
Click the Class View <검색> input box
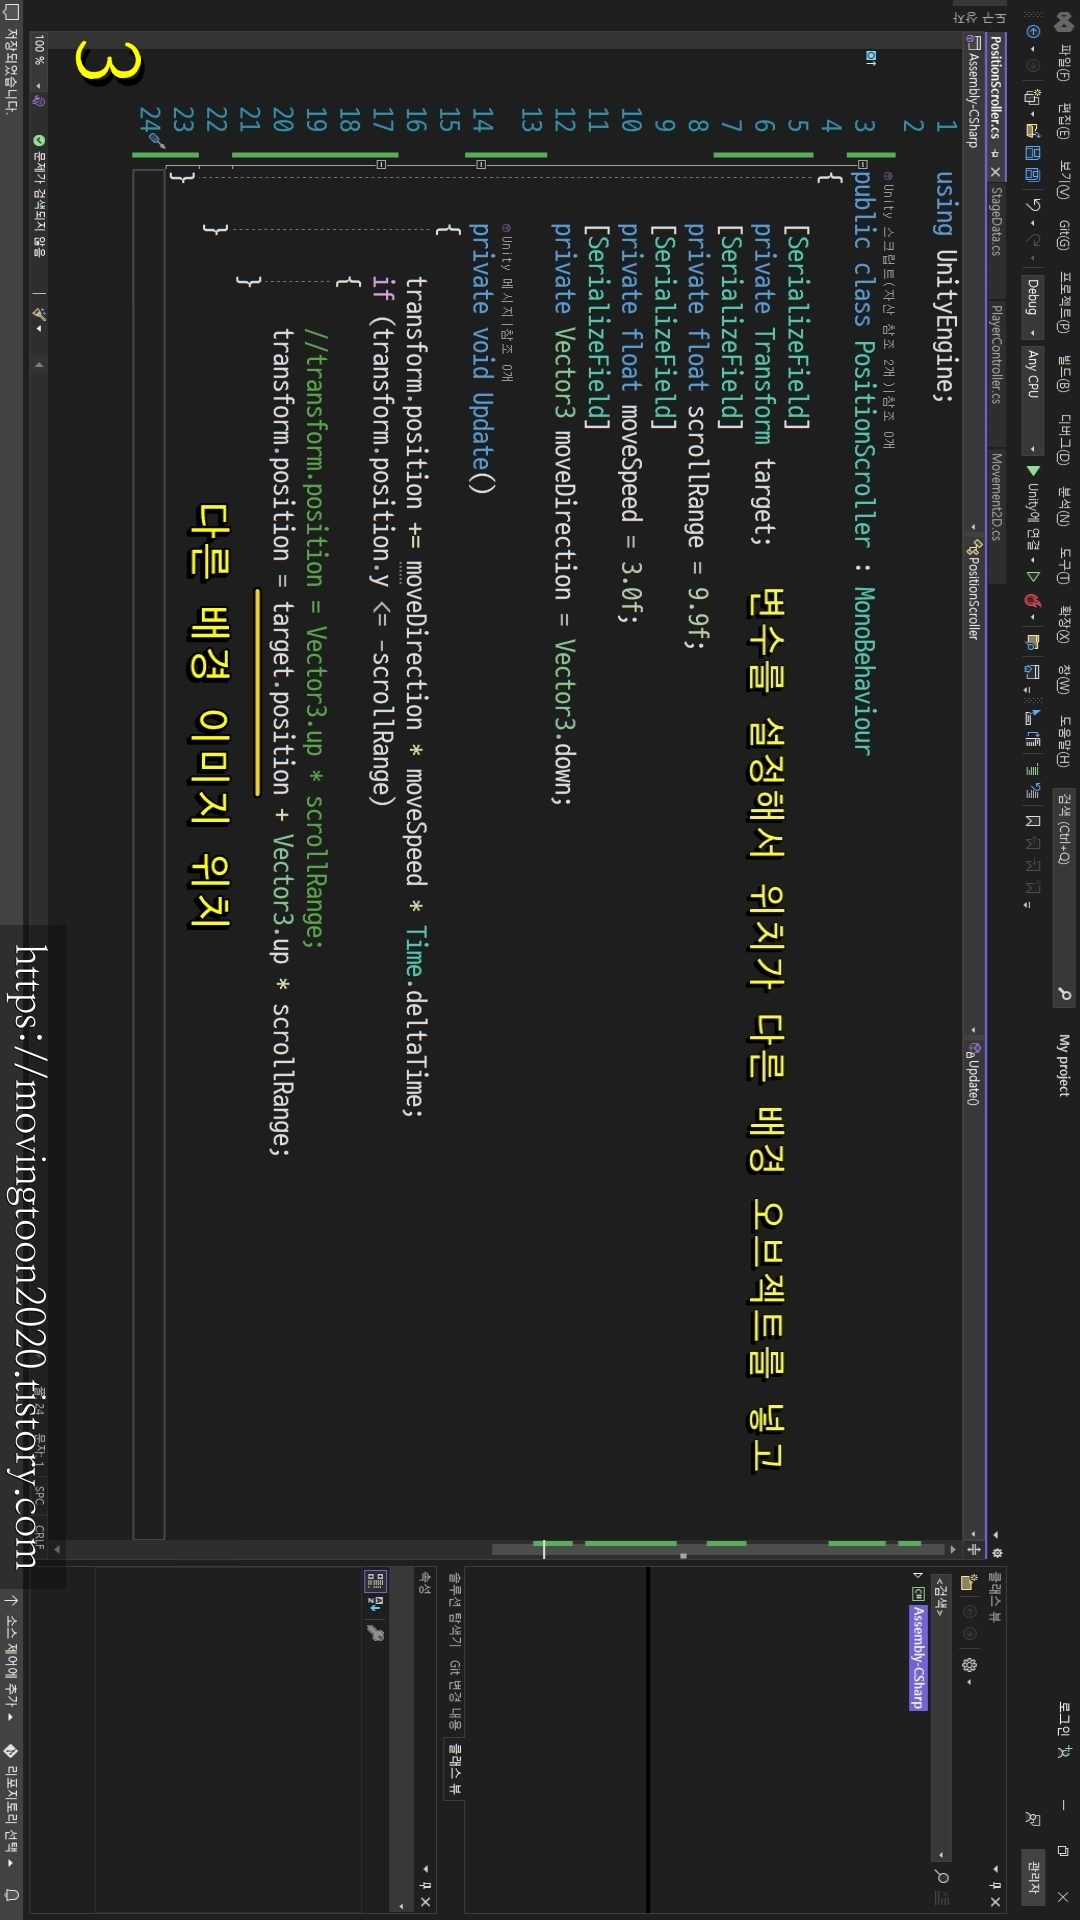[x=941, y=1718]
